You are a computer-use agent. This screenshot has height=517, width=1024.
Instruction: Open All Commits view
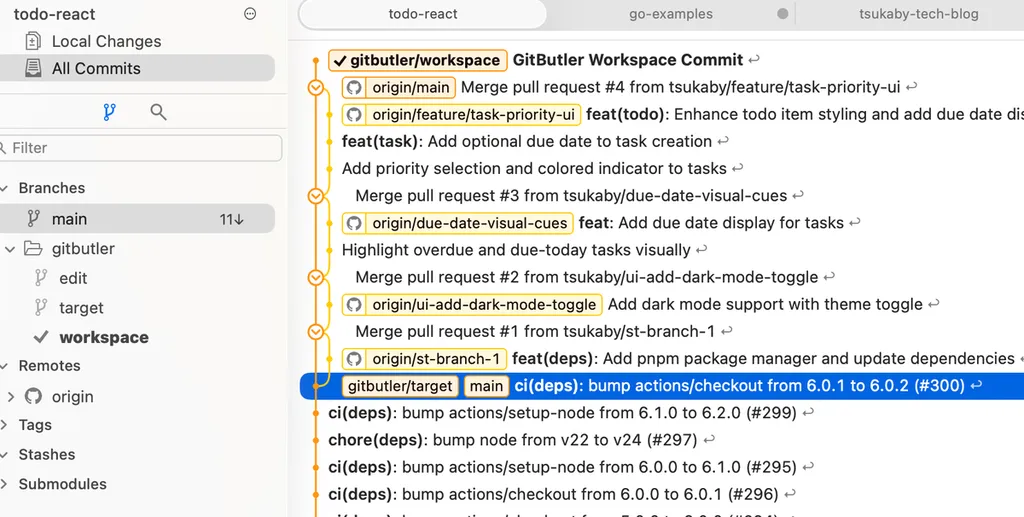click(96, 68)
